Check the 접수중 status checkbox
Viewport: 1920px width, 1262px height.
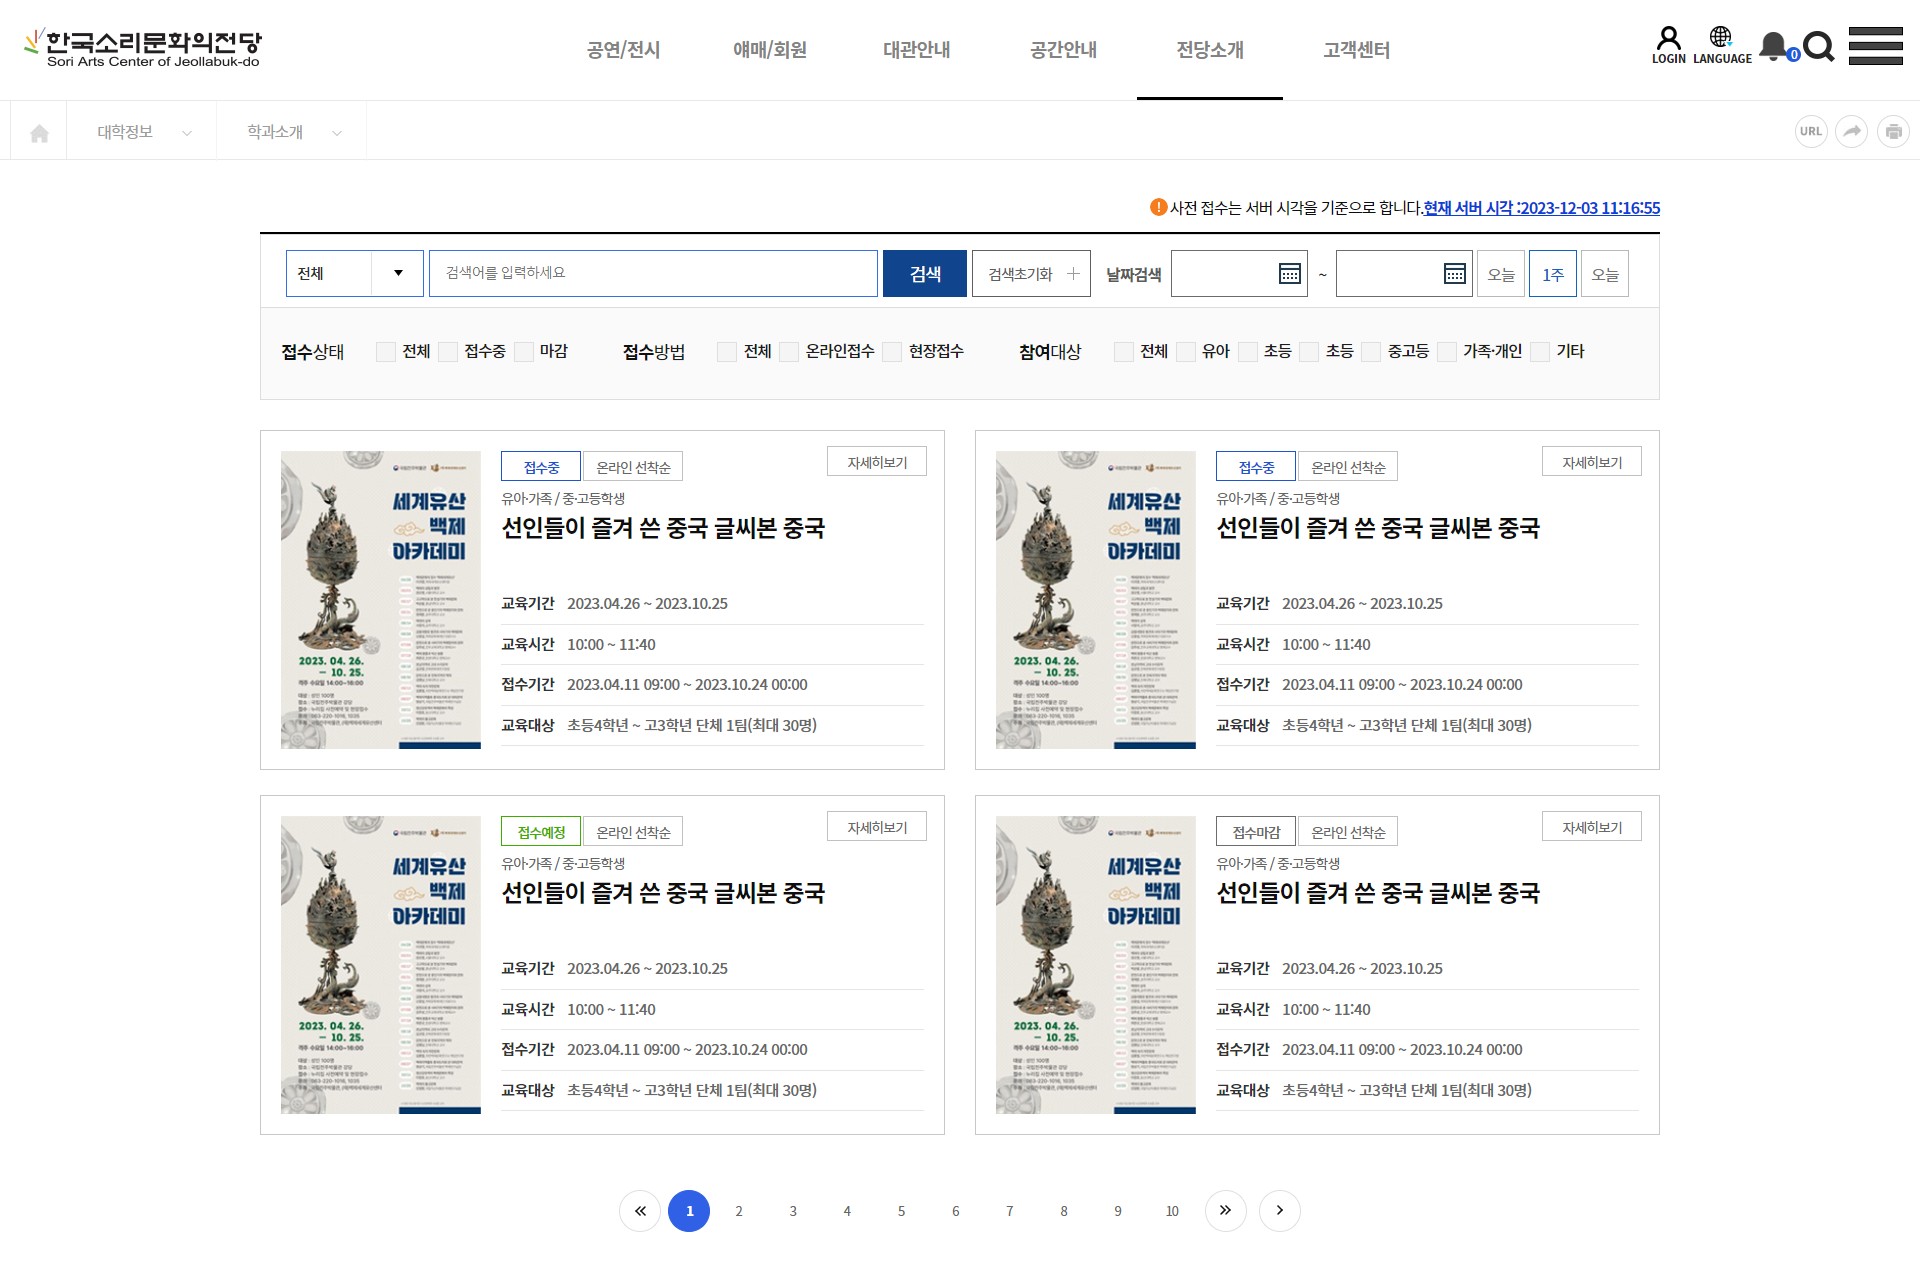click(x=449, y=352)
